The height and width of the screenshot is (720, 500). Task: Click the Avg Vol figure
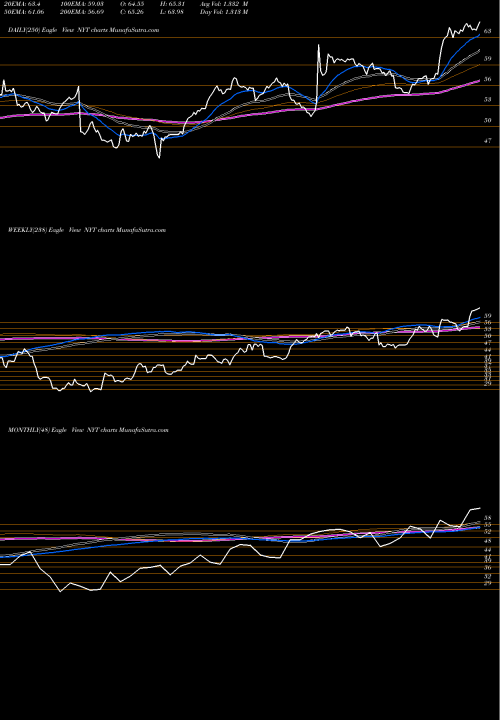click(x=224, y=4)
